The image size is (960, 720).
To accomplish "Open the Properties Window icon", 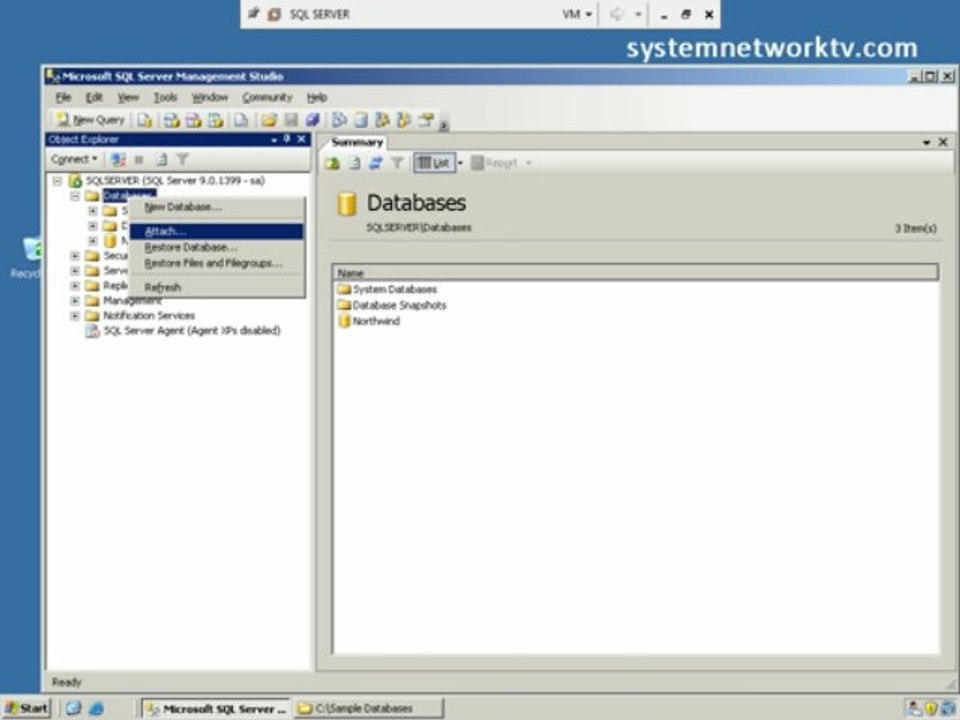I will pos(426,120).
